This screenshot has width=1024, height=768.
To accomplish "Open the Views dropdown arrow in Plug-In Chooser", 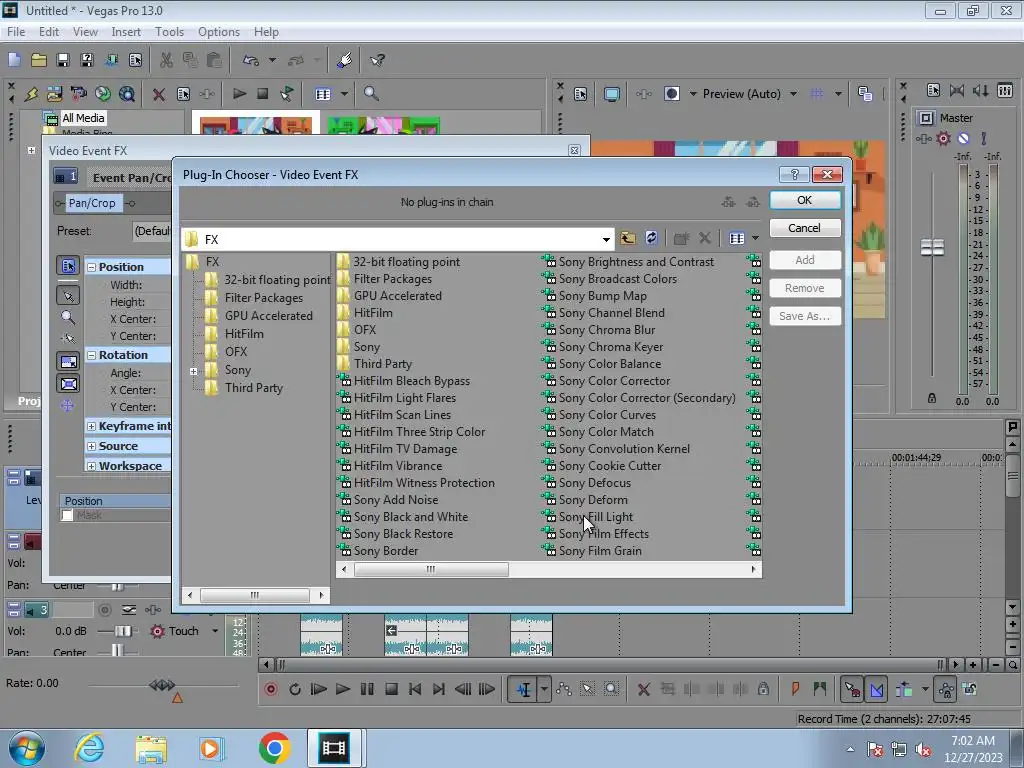I will click(x=756, y=238).
